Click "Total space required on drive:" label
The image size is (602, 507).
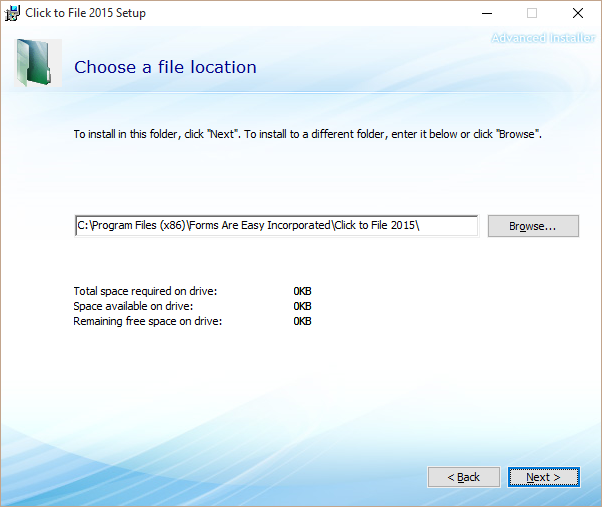pos(145,291)
